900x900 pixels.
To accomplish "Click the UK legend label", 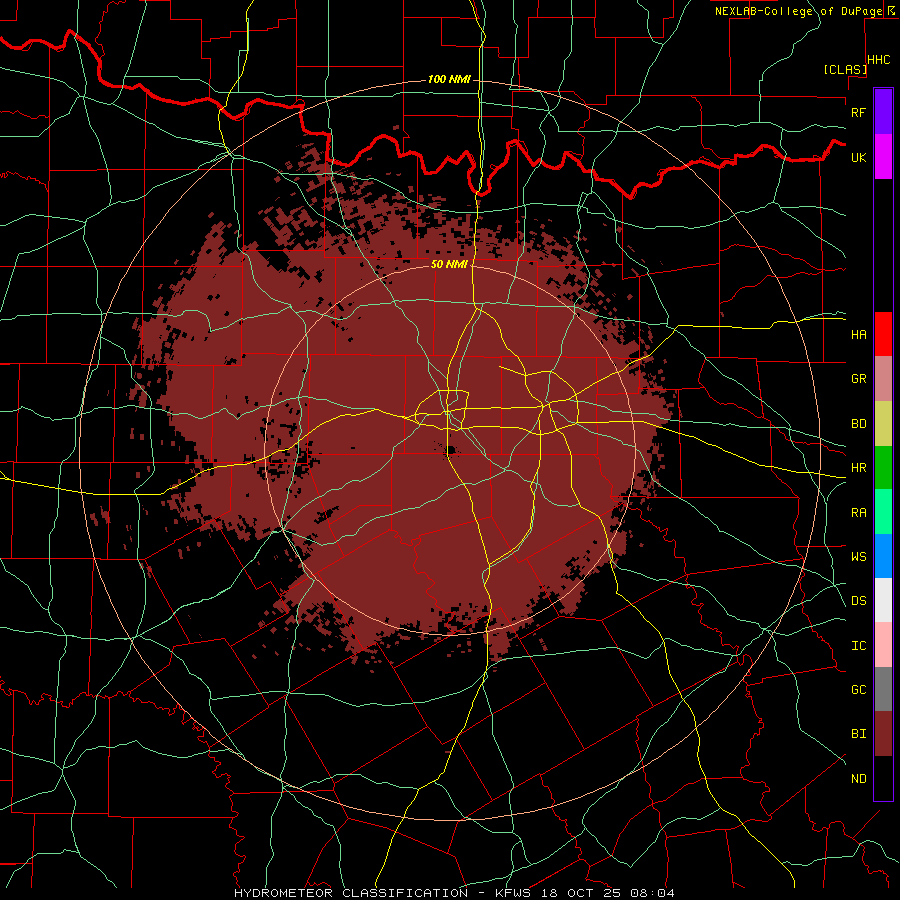I will 858,157.
